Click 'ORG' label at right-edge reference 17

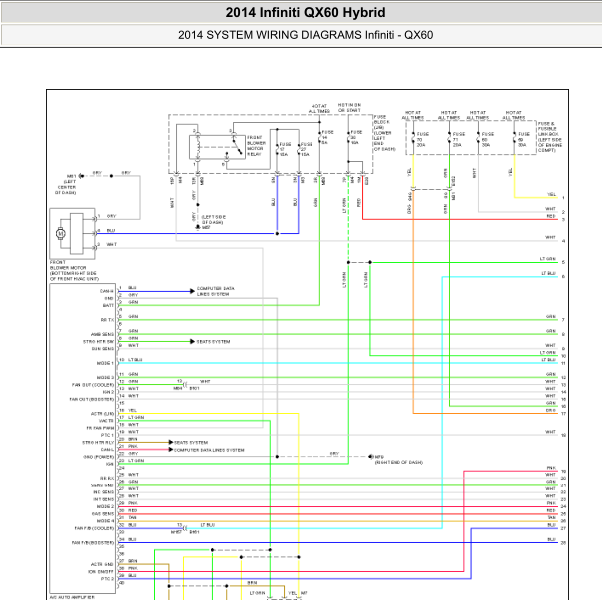(551, 410)
